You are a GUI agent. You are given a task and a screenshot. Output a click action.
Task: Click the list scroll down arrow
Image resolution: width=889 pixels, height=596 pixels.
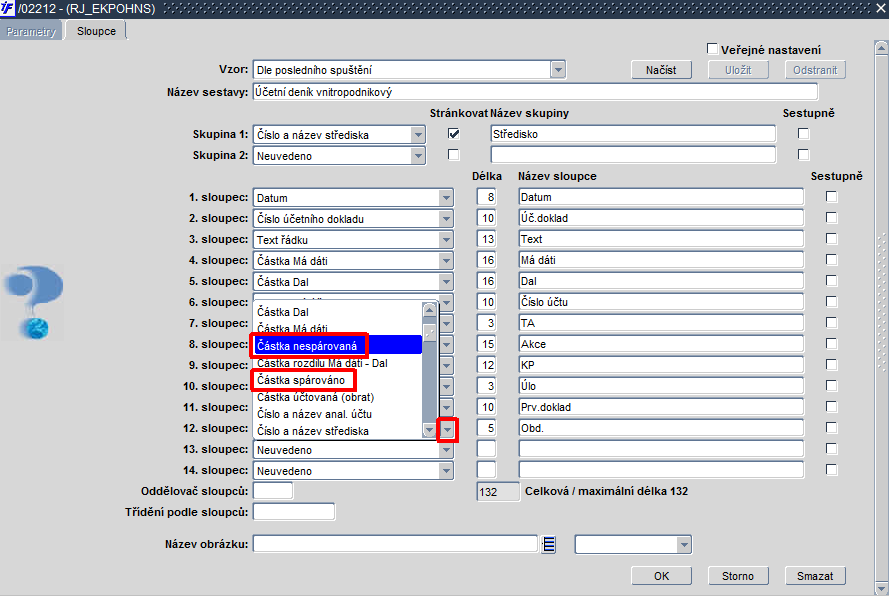click(x=429, y=431)
